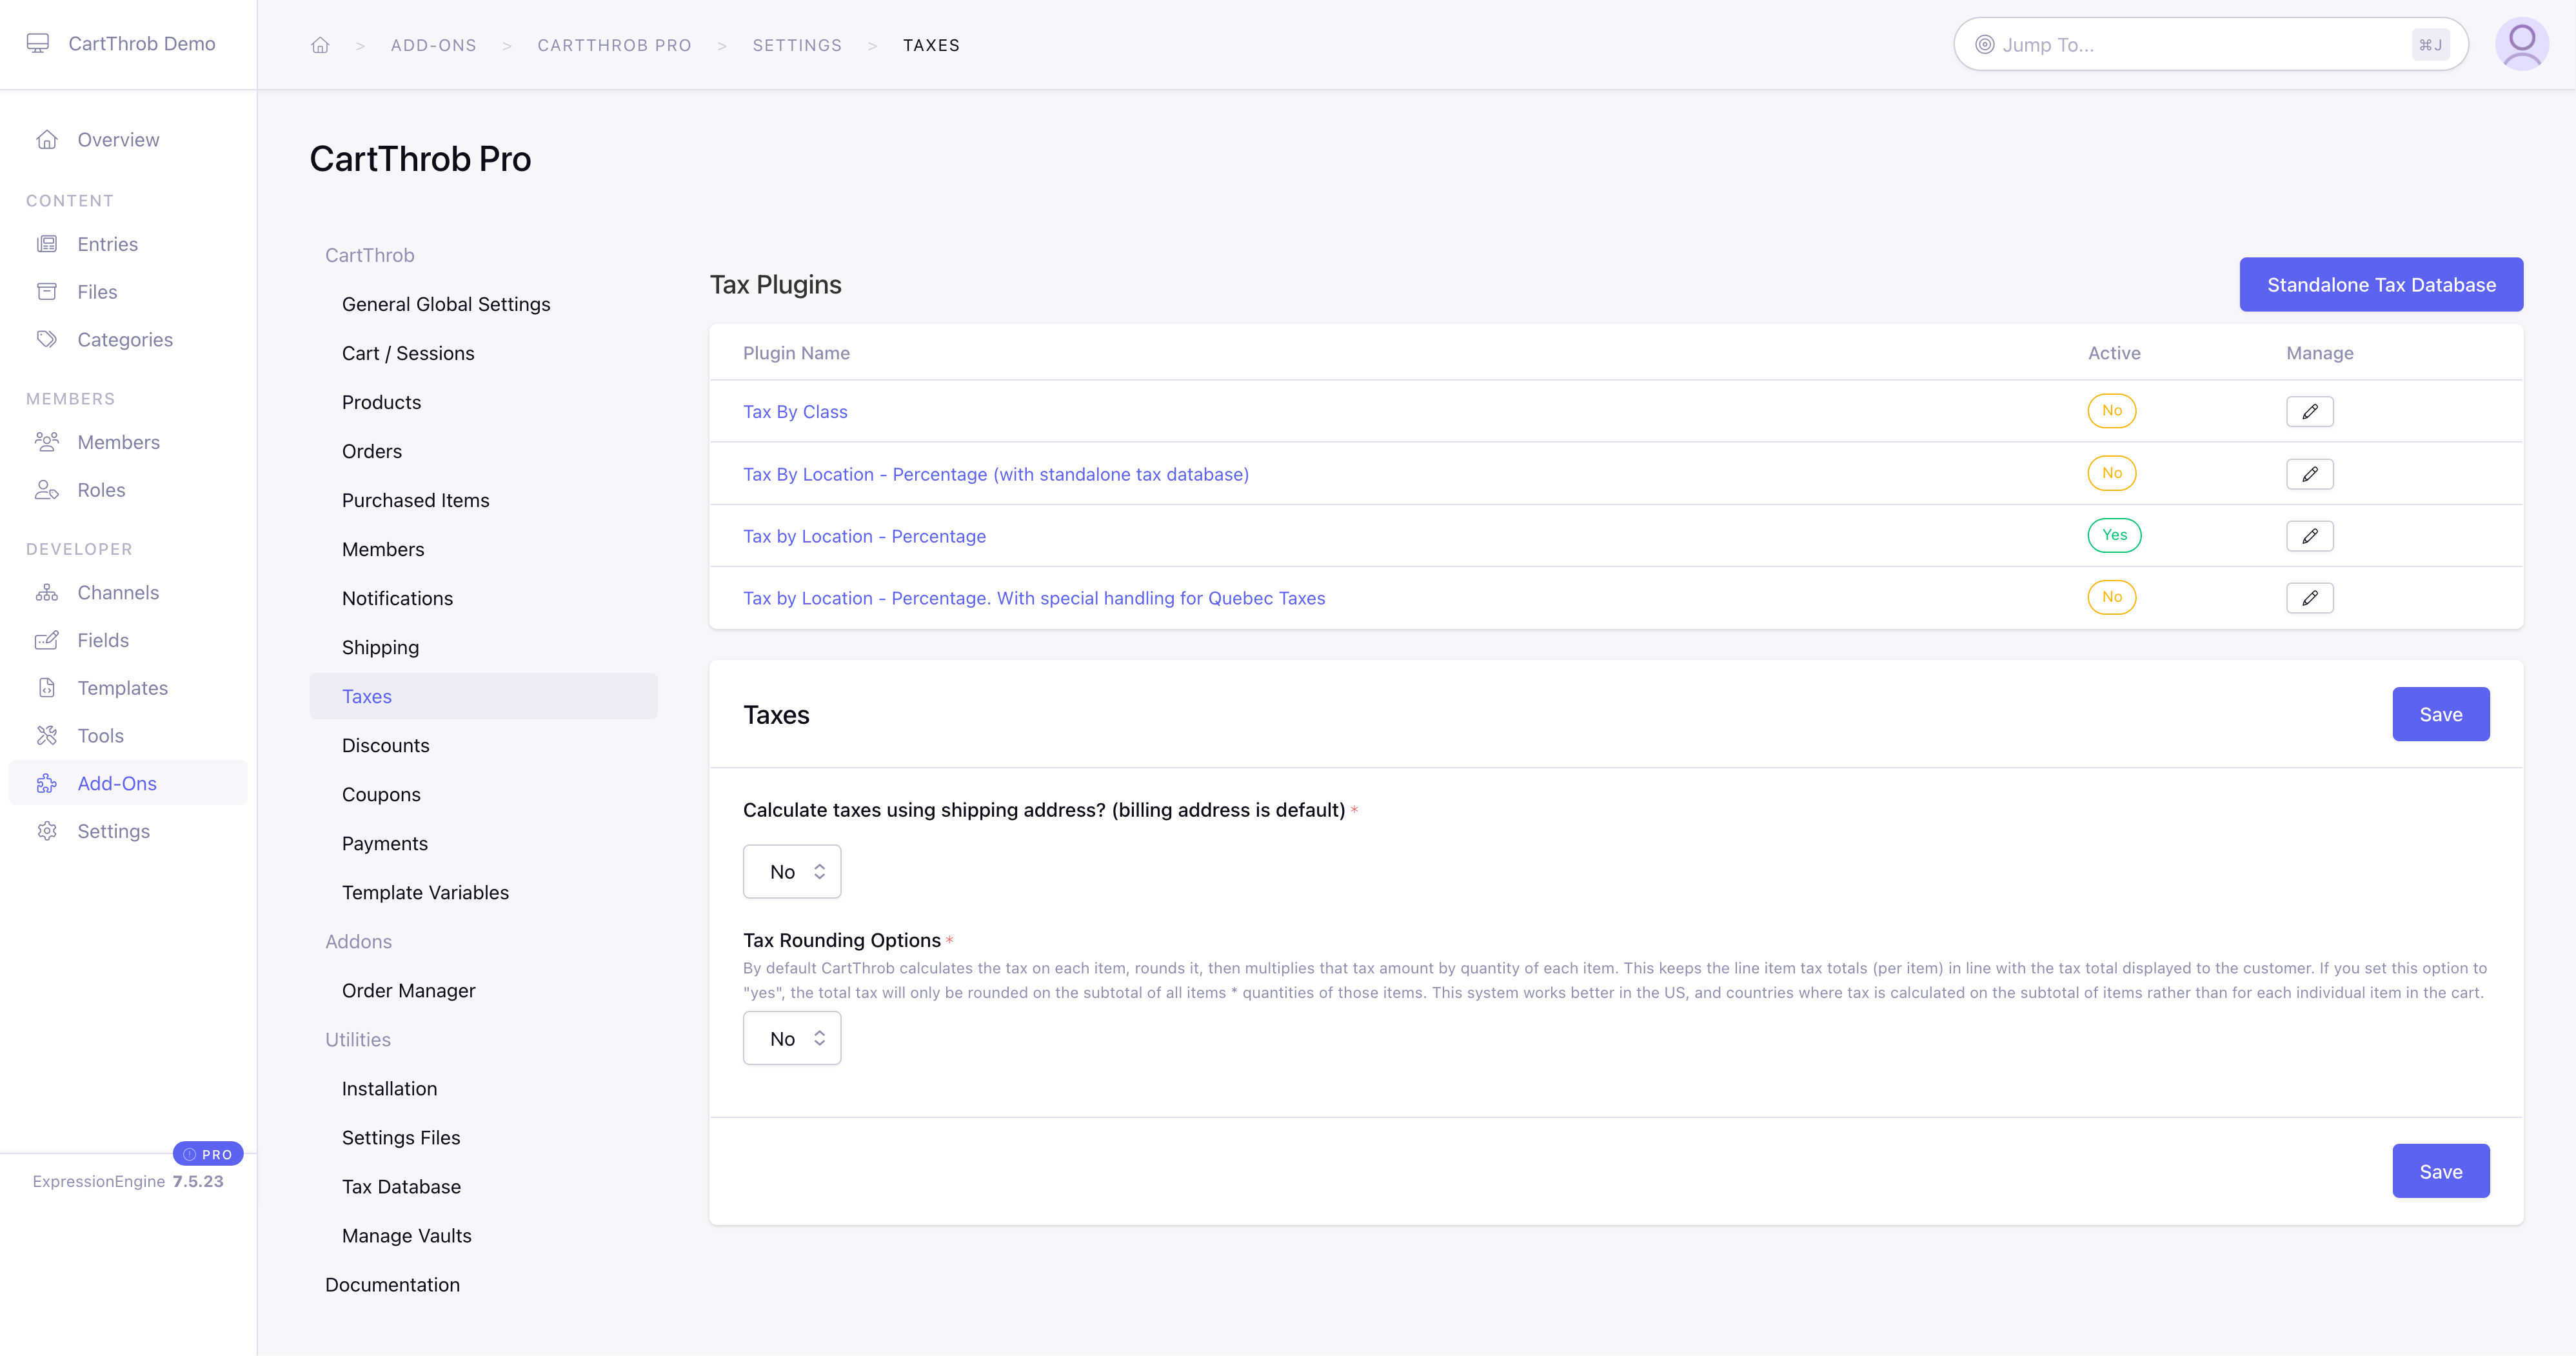Open shipping address tax calculation dropdown
The width and height of the screenshot is (2576, 1356).
pyautogui.click(x=792, y=872)
